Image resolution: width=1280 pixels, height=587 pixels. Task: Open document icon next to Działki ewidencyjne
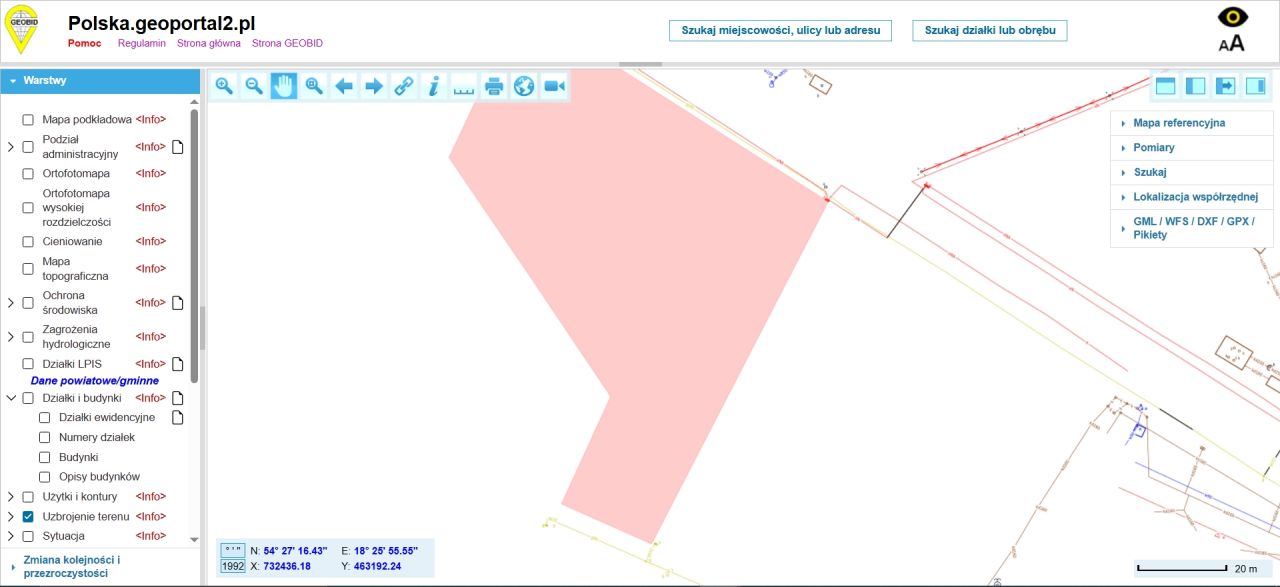(x=178, y=417)
